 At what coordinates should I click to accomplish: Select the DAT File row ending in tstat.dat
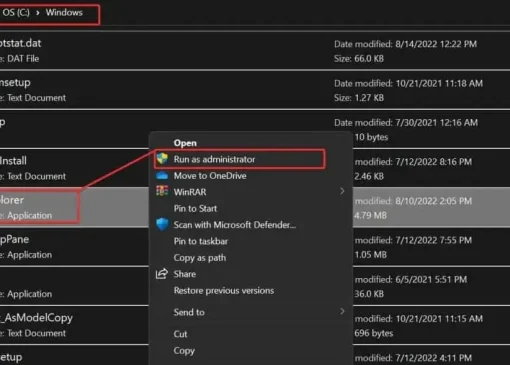point(255,51)
